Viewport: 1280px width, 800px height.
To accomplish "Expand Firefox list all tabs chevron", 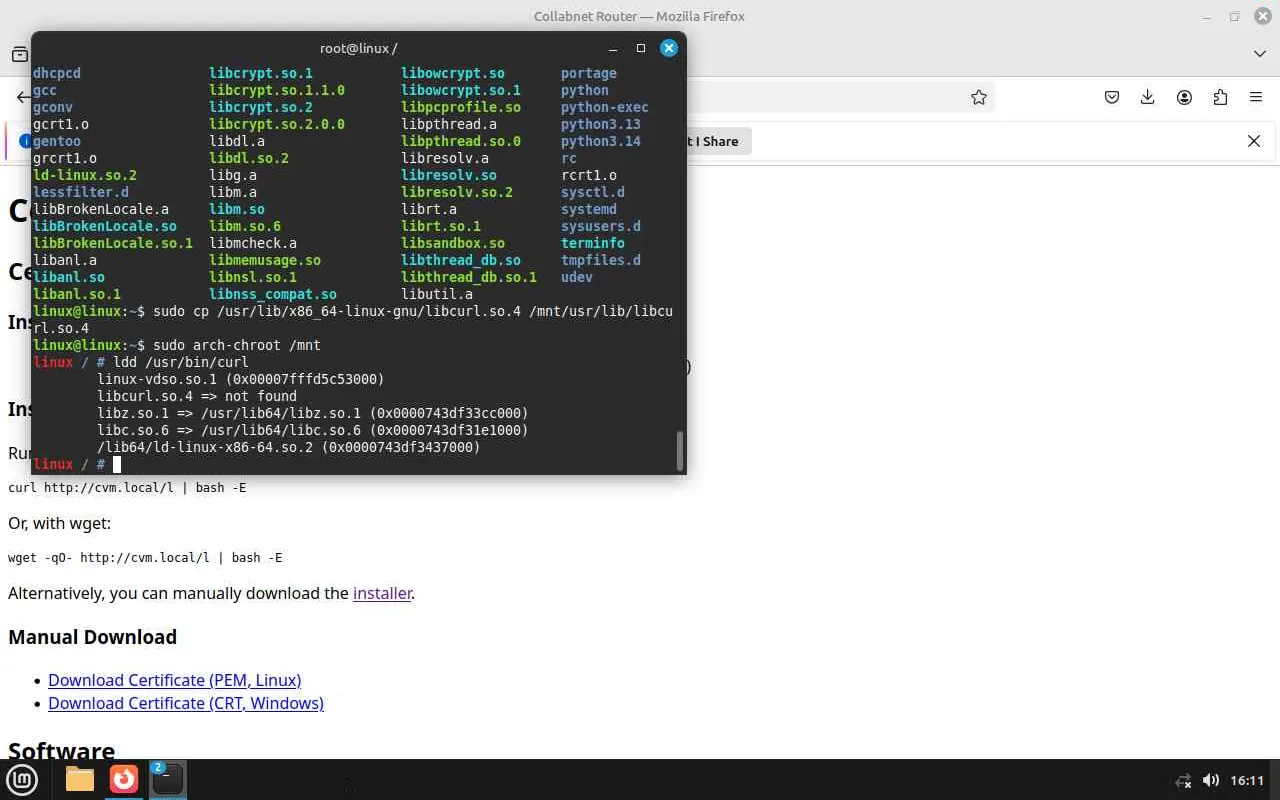I will coord(1260,53).
